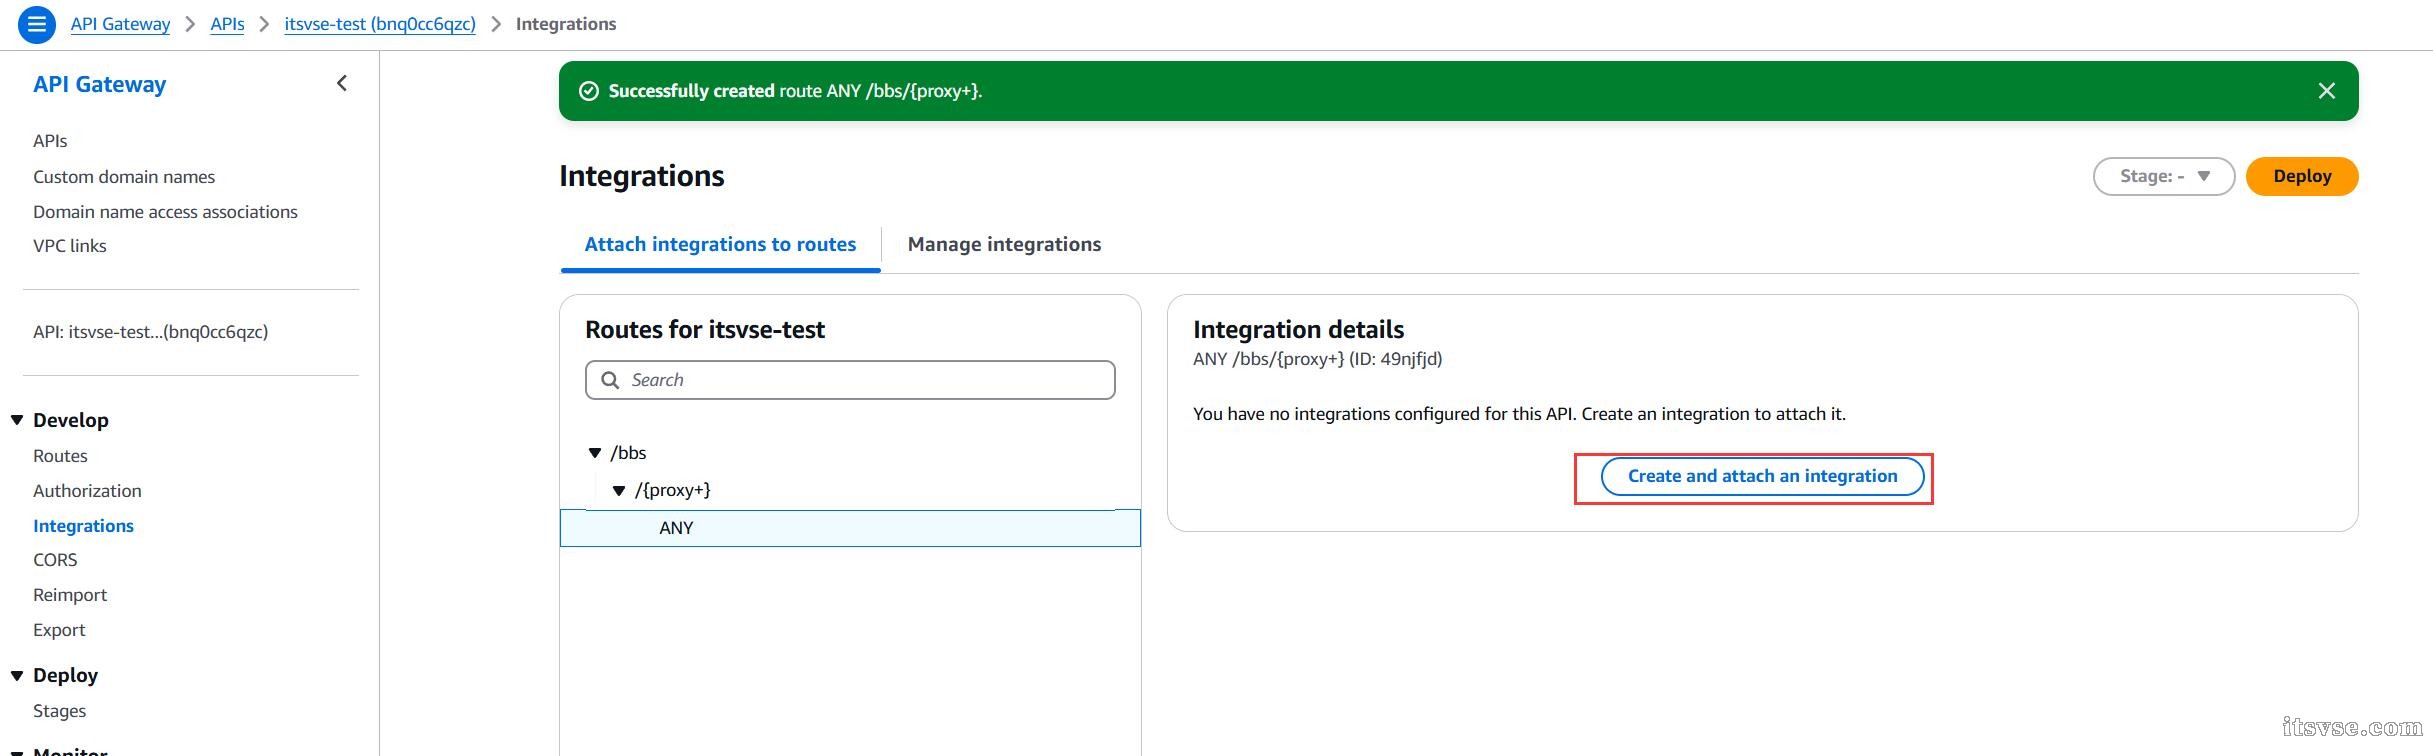The image size is (2433, 756).
Task: Dismiss the green success notification banner
Action: coord(2326,91)
